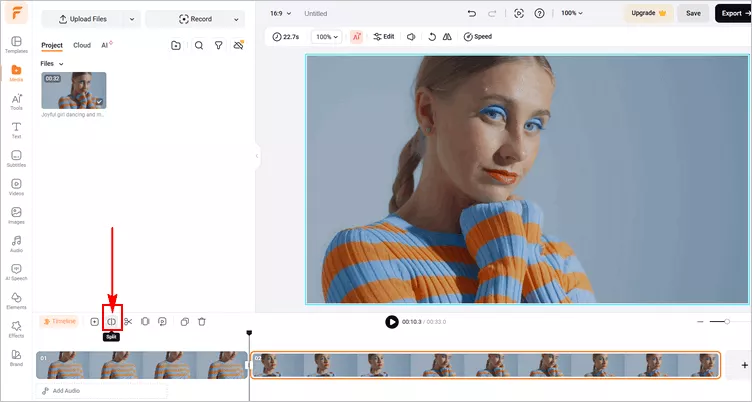
Task: Open the Edit adjustments button
Action: 384,36
